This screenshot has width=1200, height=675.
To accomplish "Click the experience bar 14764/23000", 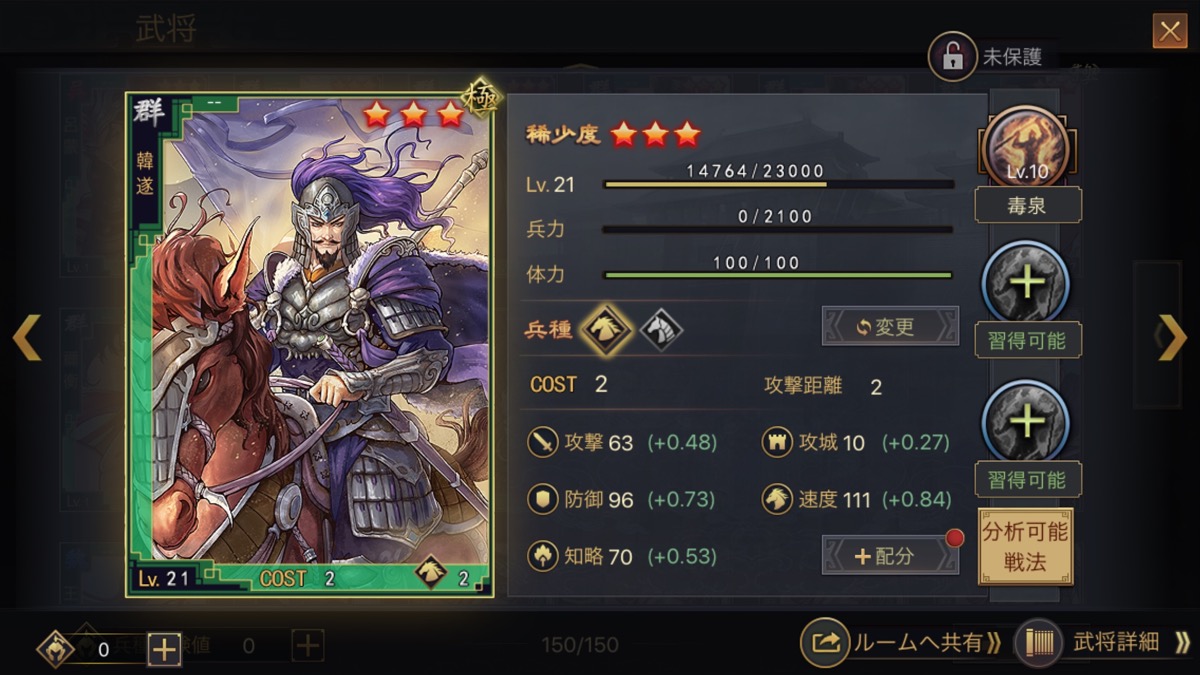I will click(x=778, y=184).
